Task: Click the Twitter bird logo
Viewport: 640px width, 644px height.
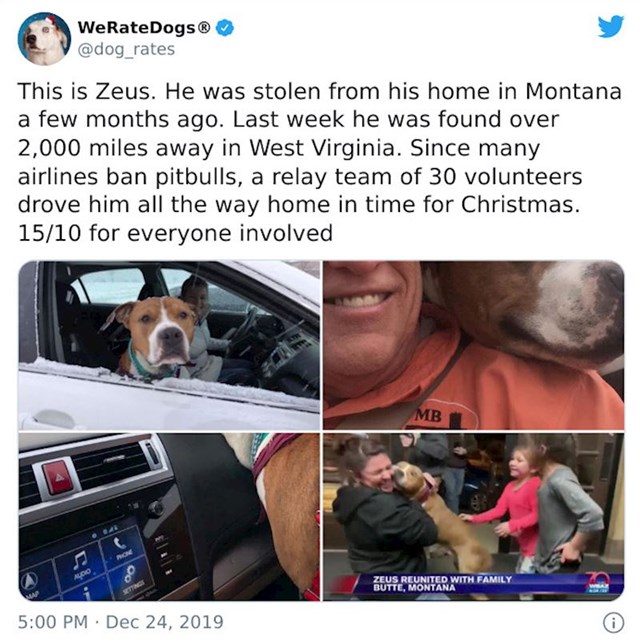Action: (x=610, y=27)
